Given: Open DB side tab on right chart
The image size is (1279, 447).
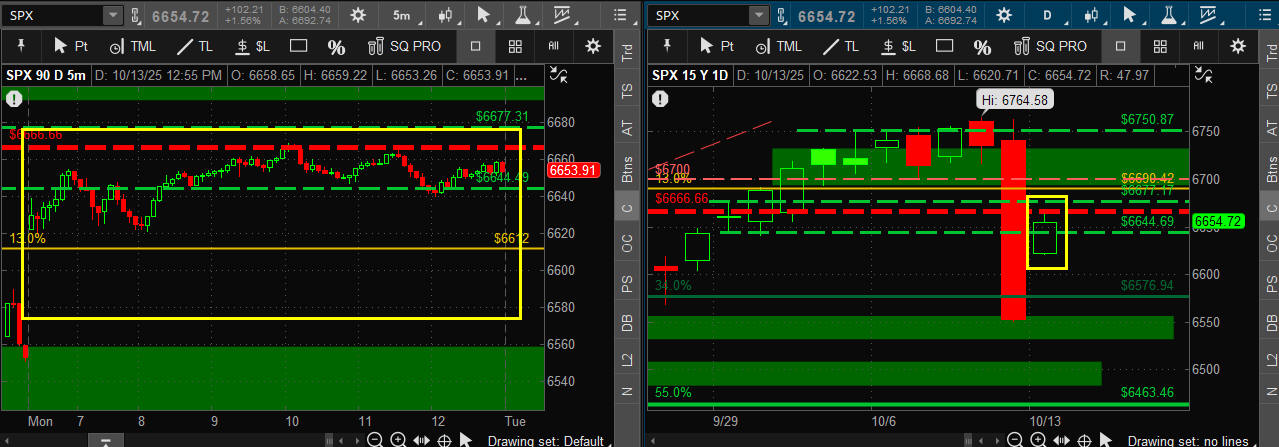Looking at the screenshot, I should (1271, 321).
